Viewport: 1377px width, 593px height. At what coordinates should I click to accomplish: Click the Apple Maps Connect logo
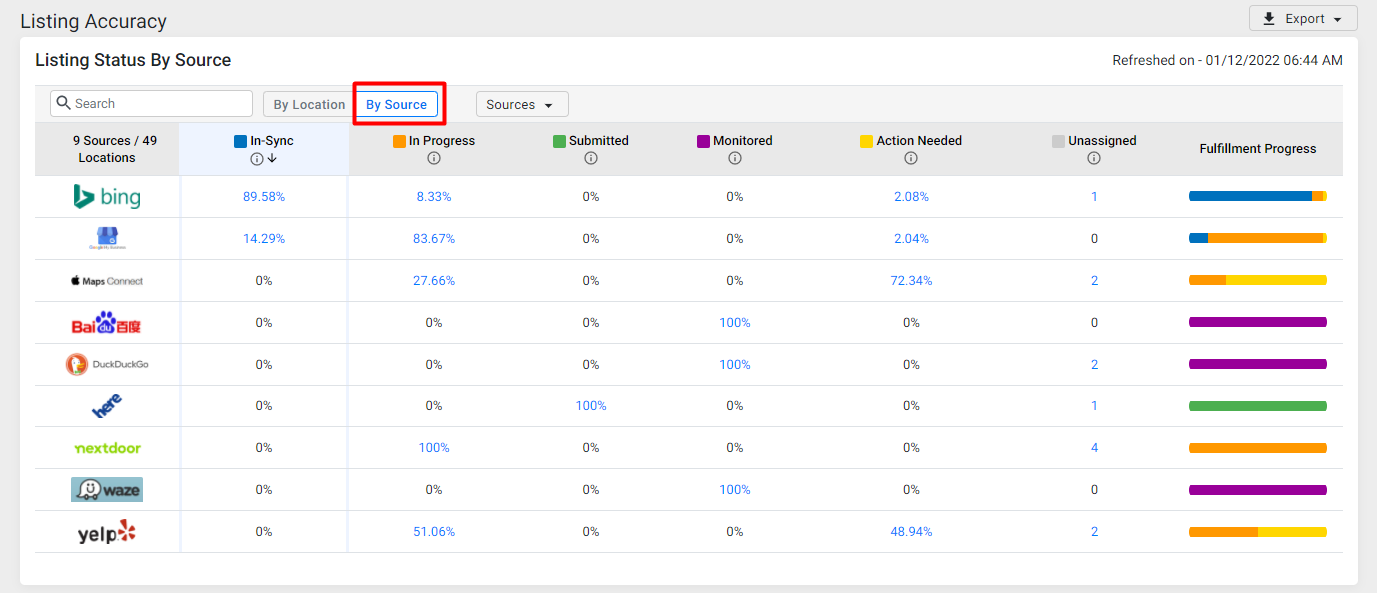(107, 281)
